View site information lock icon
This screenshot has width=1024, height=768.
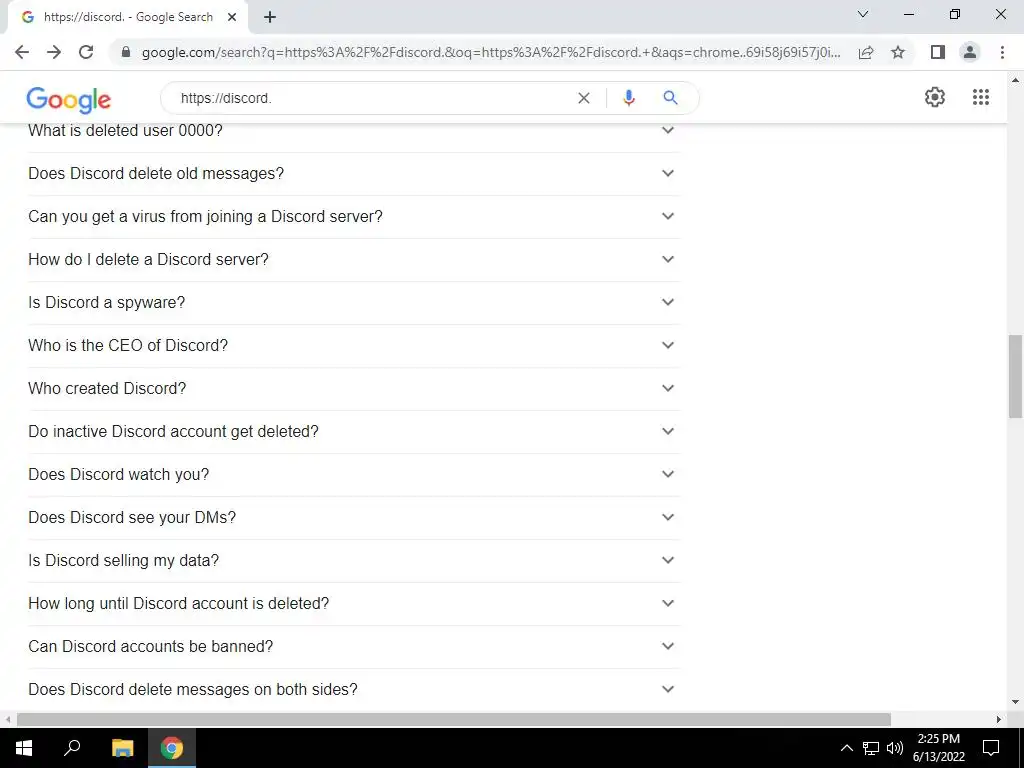(126, 52)
